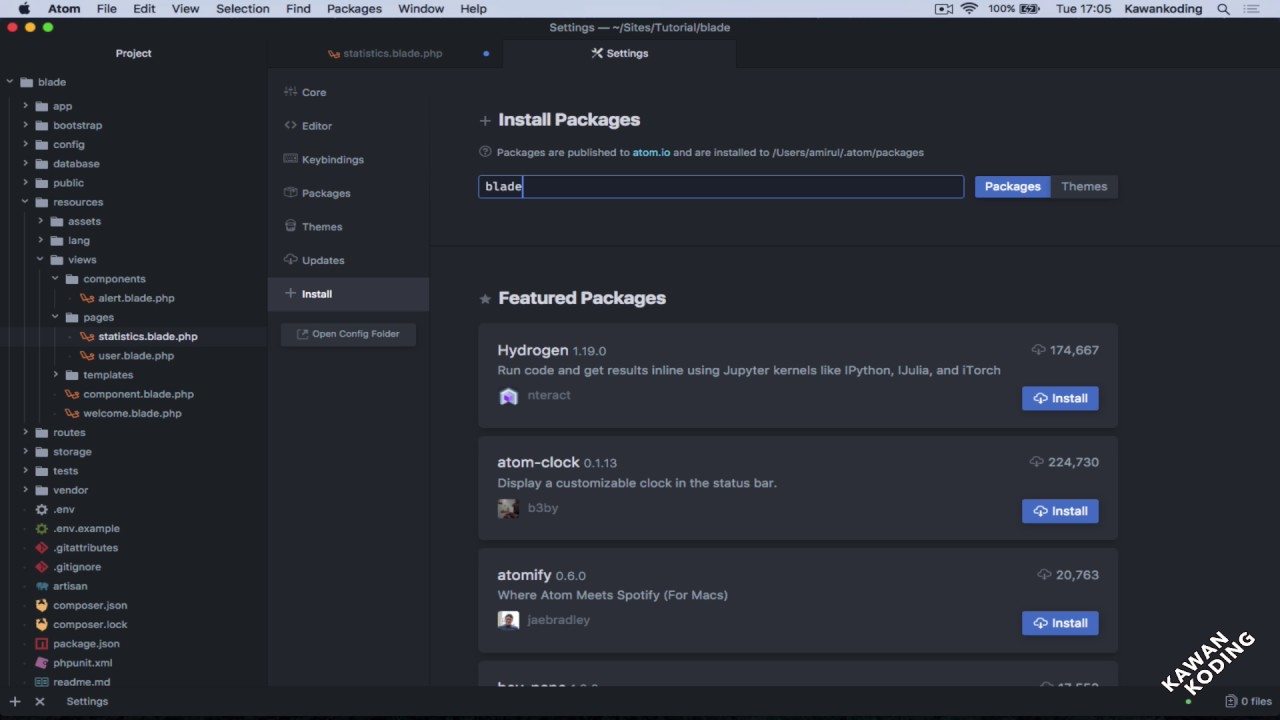Image resolution: width=1280 pixels, height=720 pixels.
Task: Expand the assets folder
Action: point(40,221)
